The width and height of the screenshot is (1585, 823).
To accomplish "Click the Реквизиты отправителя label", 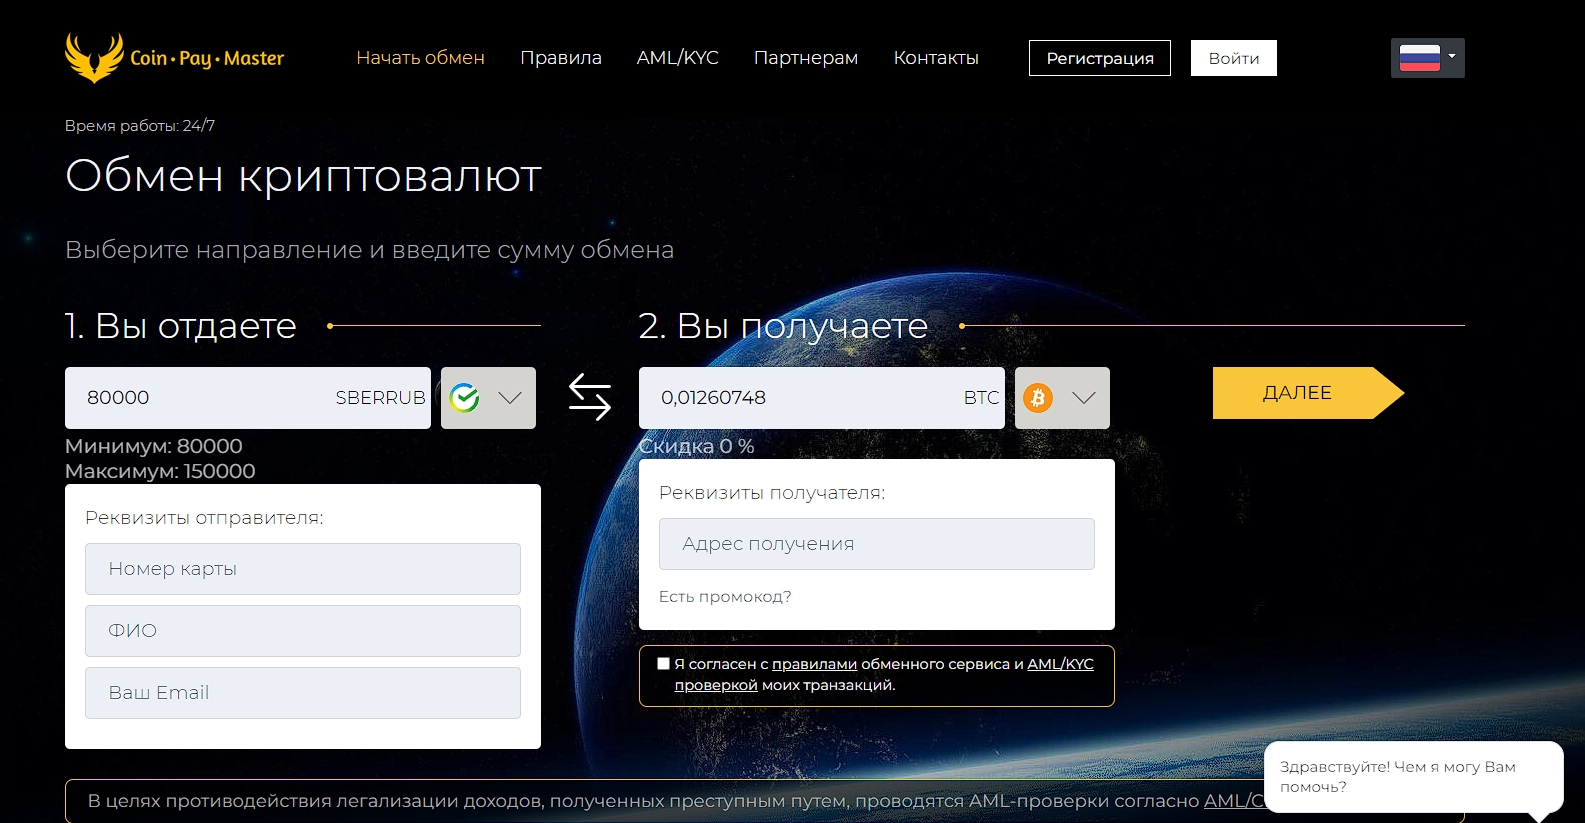I will click(x=204, y=518).
